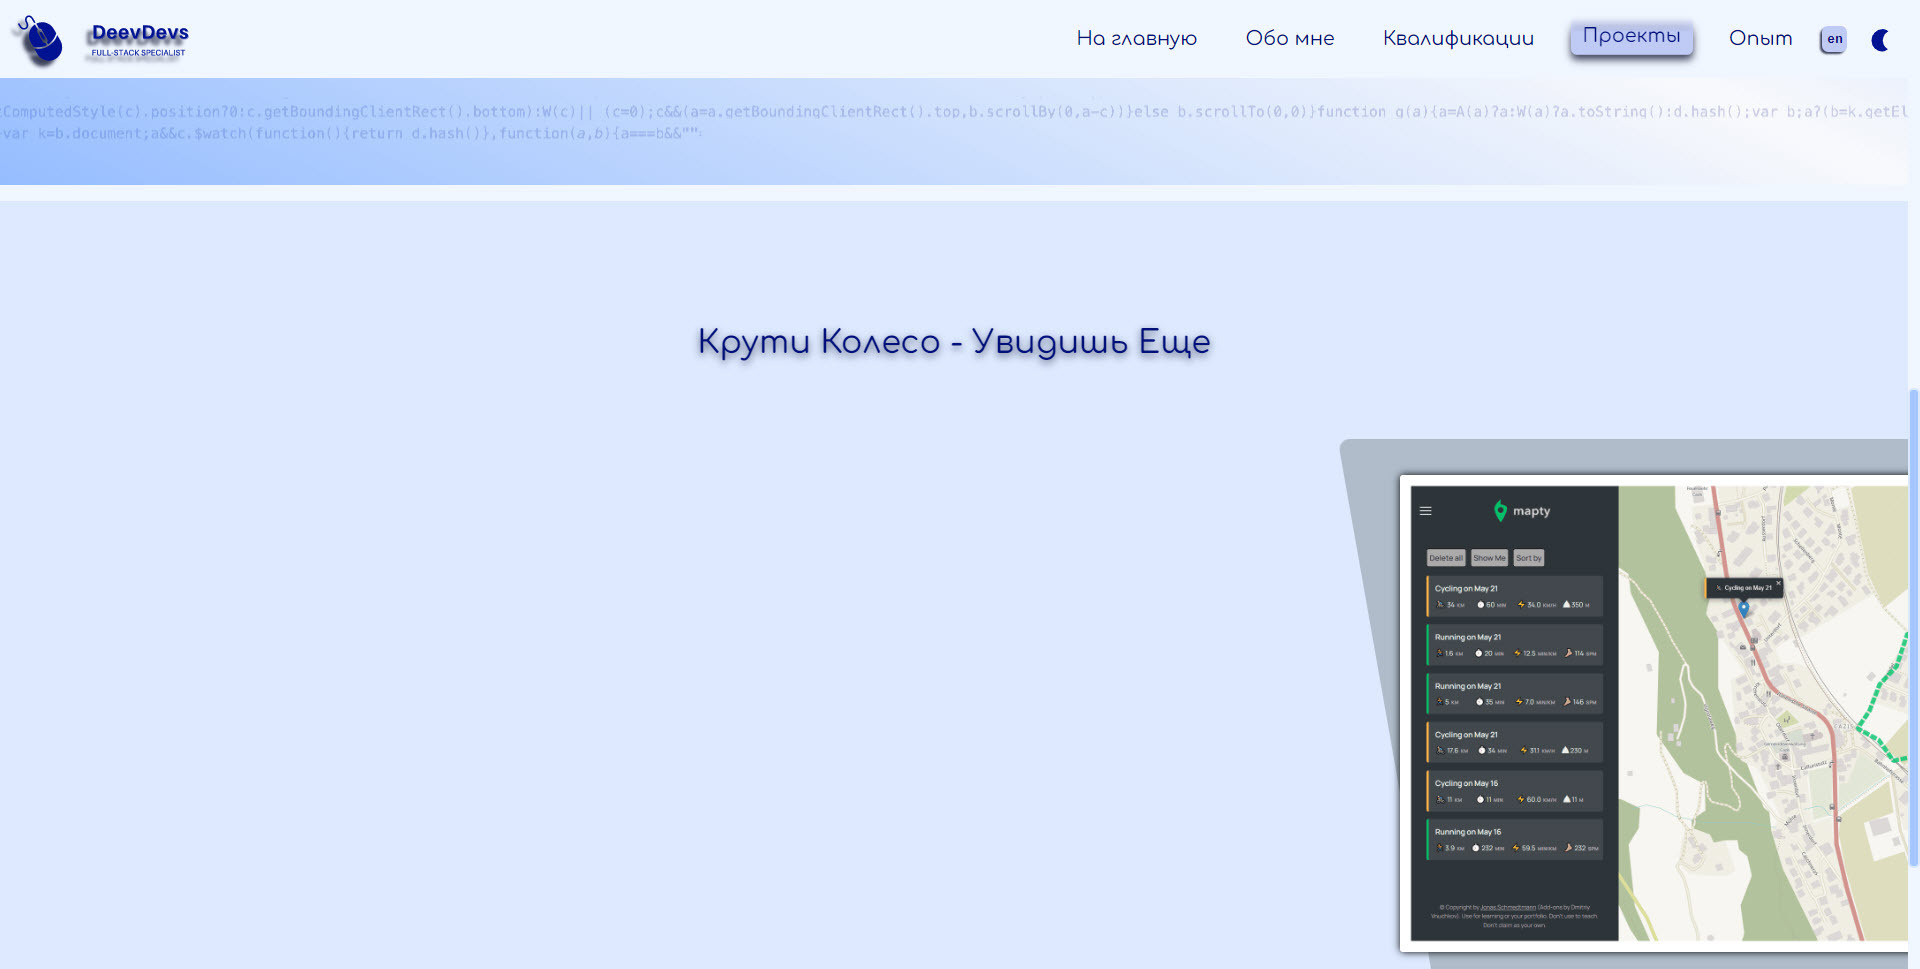
Task: Select the Проекты nav item
Action: tap(1631, 37)
